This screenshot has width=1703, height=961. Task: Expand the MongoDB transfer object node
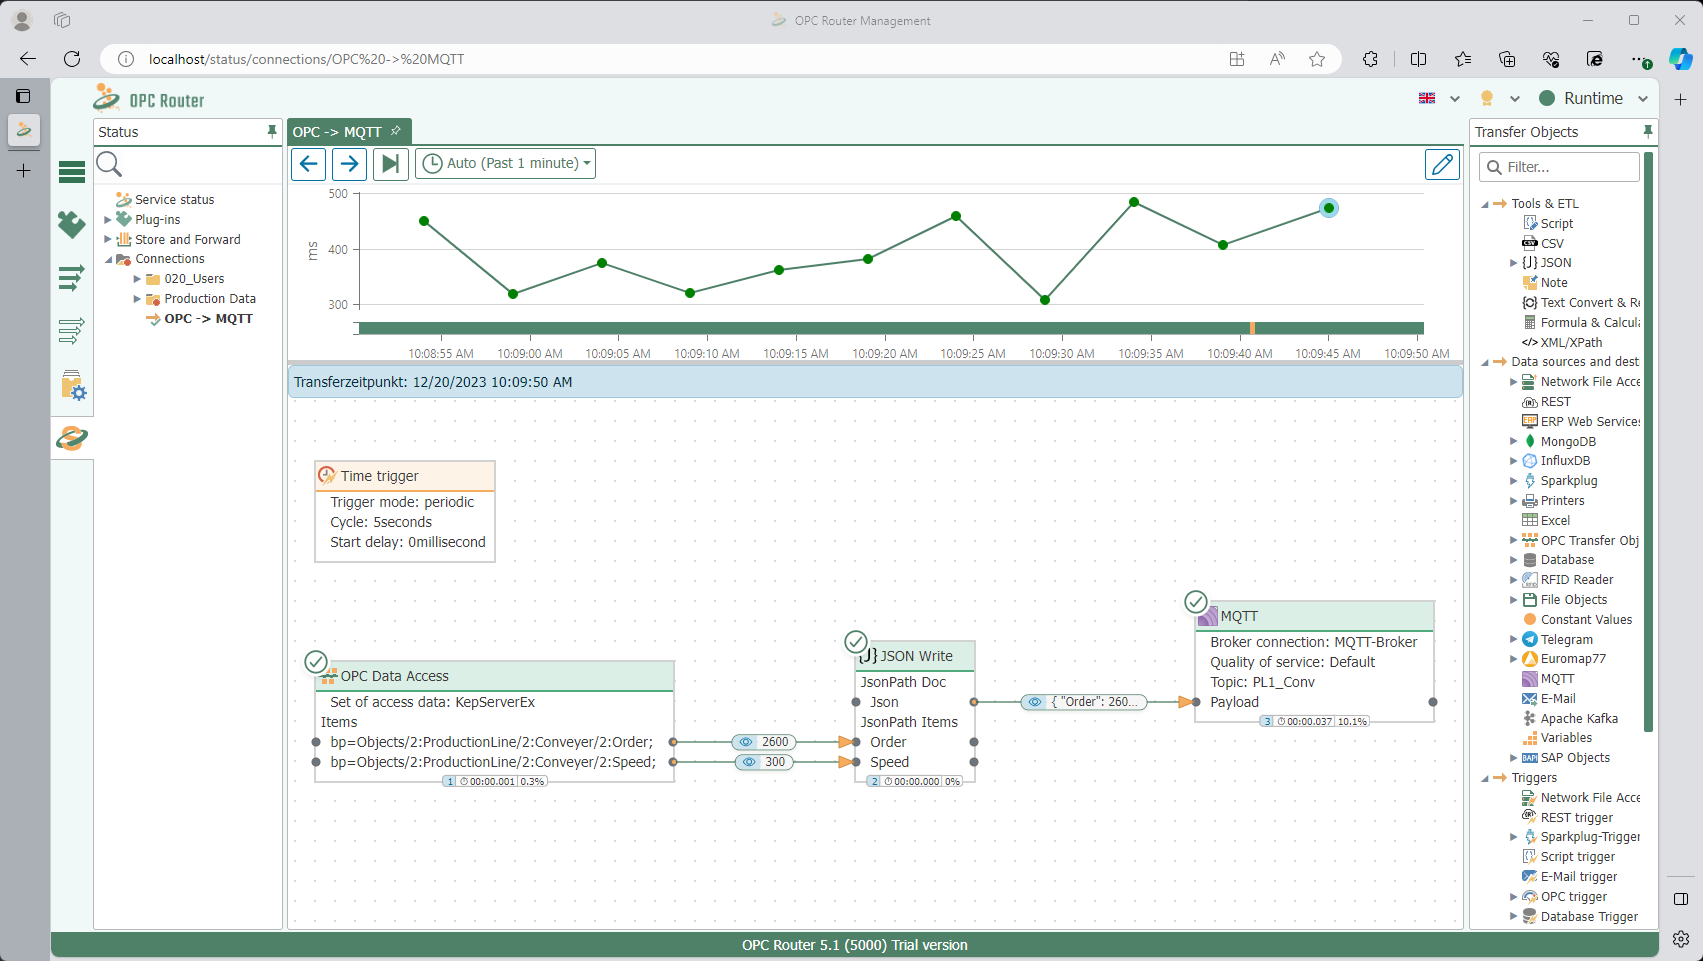coord(1513,441)
